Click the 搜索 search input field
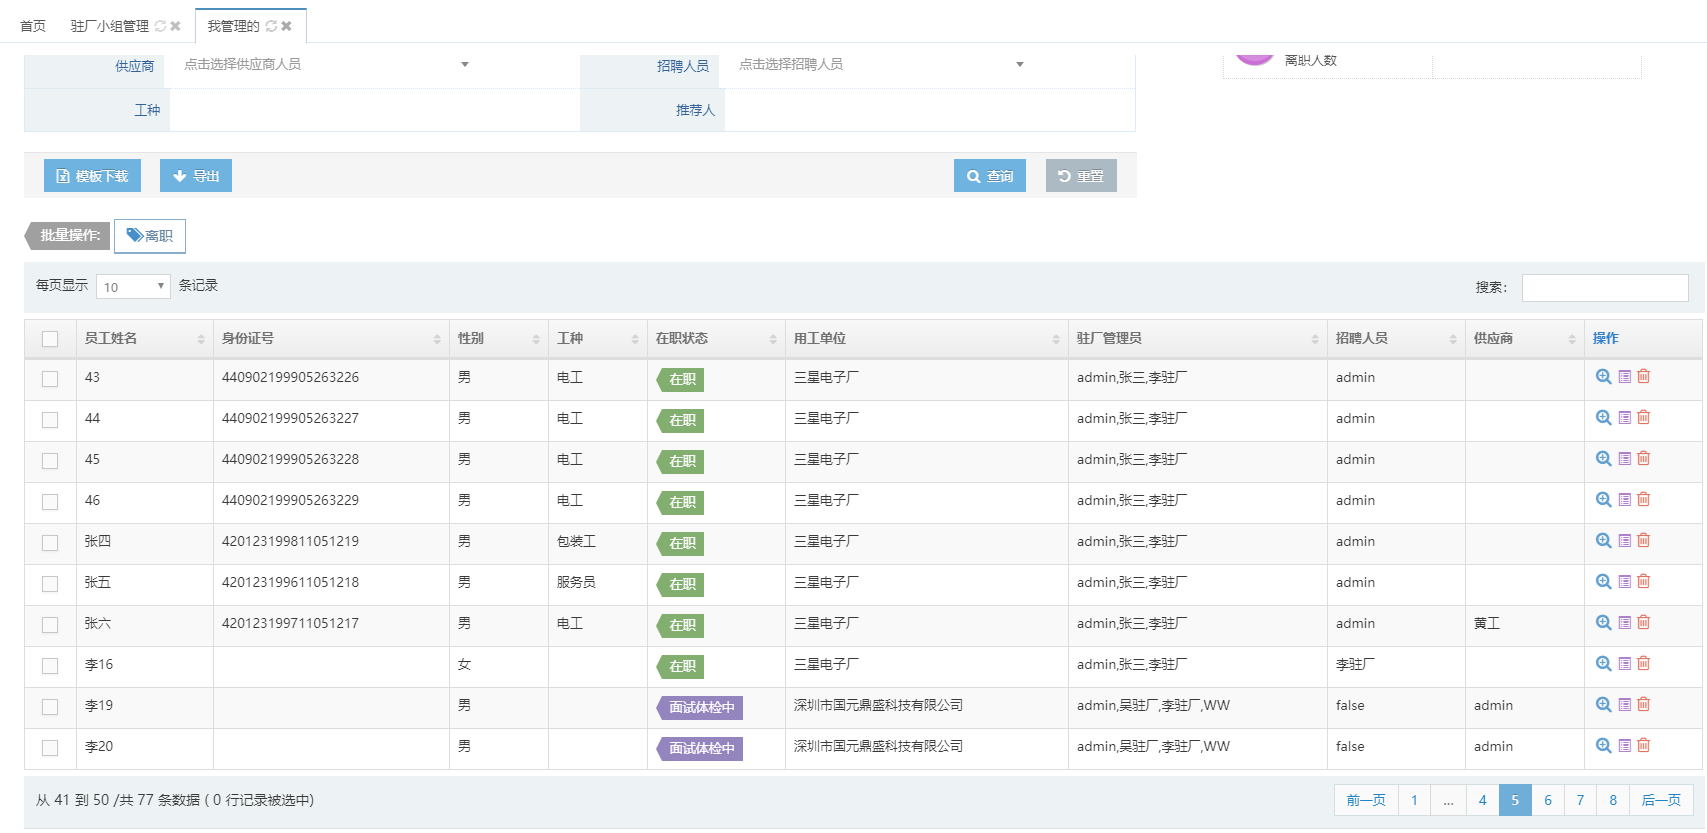Viewport: 1707px width, 833px height. (x=1604, y=288)
